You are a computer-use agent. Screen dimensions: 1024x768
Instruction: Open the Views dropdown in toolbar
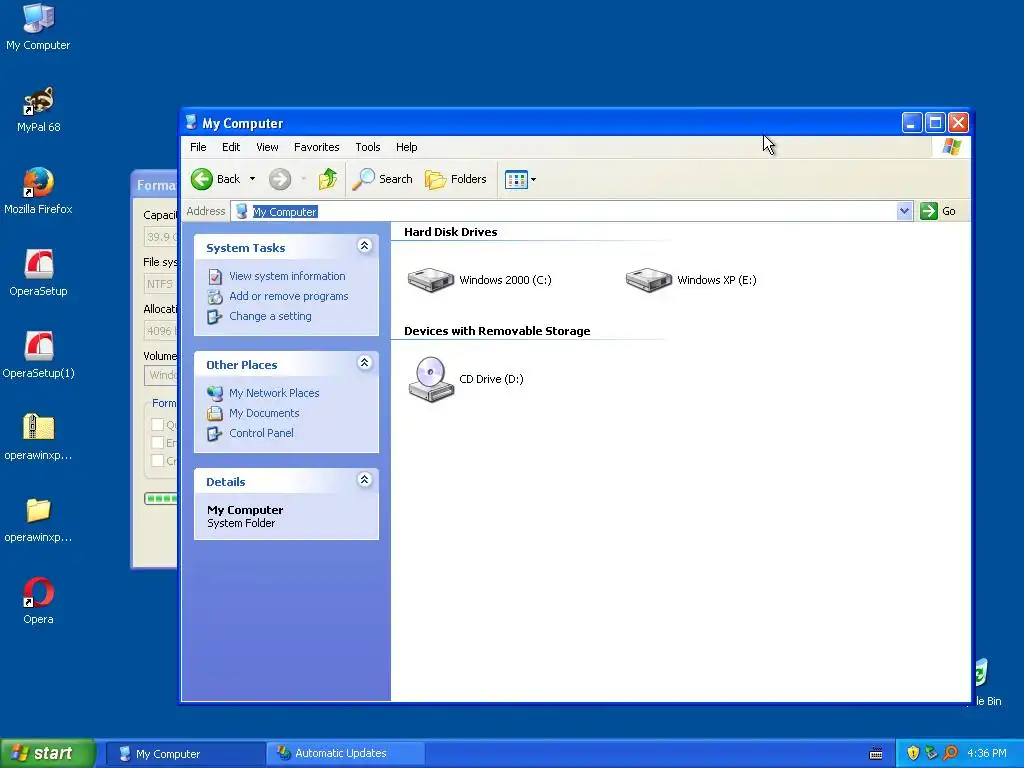click(520, 179)
